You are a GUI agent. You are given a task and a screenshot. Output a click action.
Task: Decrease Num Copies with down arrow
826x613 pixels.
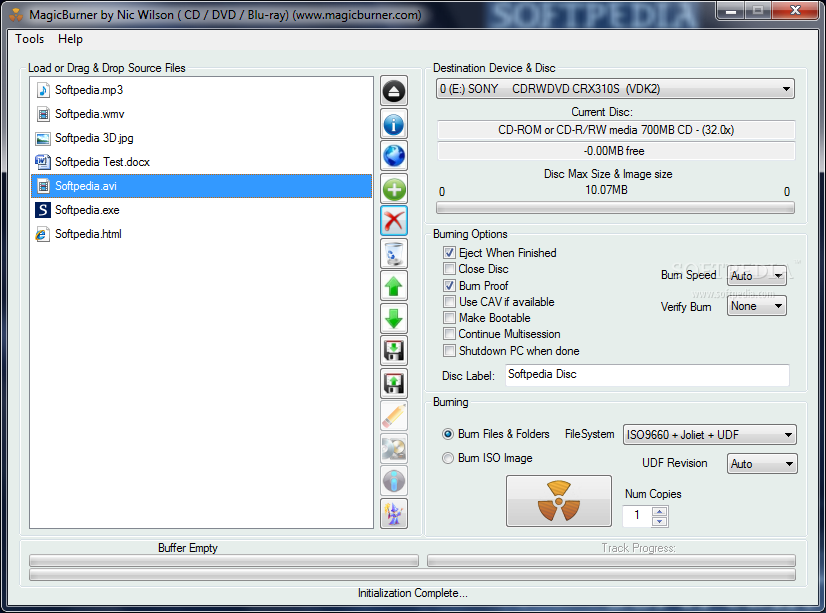pyautogui.click(x=660, y=521)
